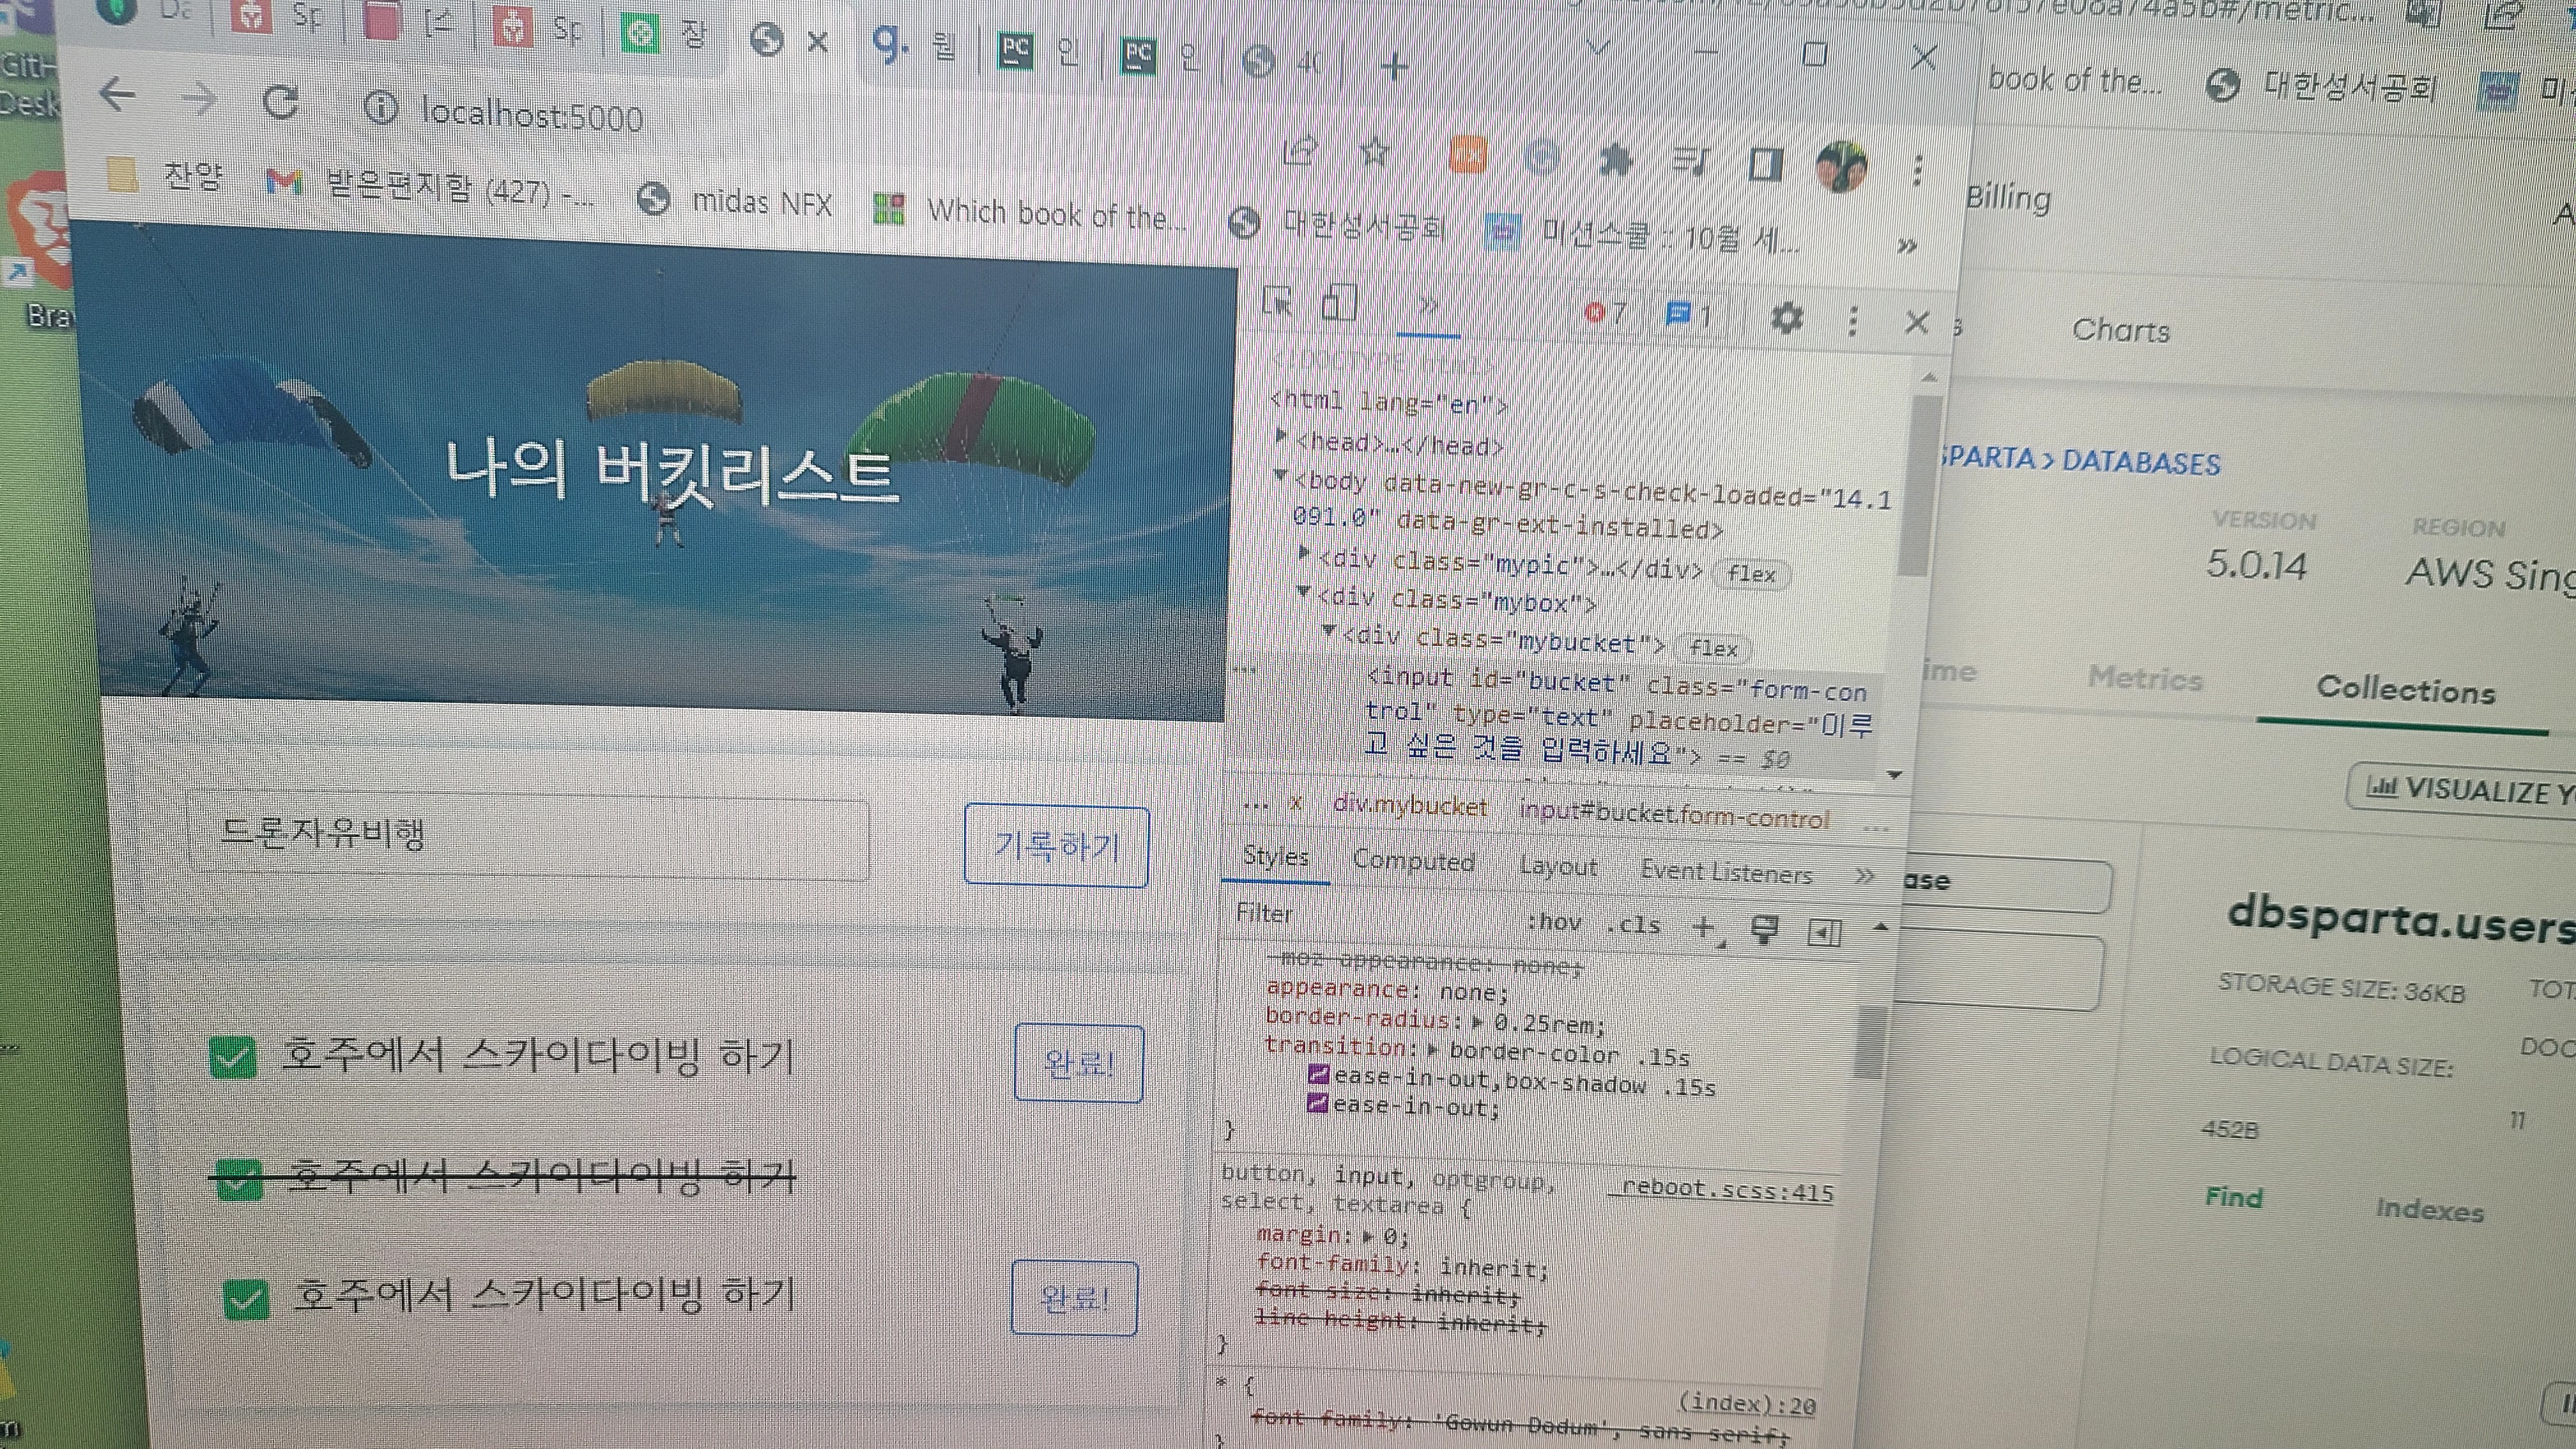The height and width of the screenshot is (1449, 2576).
Task: Close the DevTools panel
Action: [1916, 322]
